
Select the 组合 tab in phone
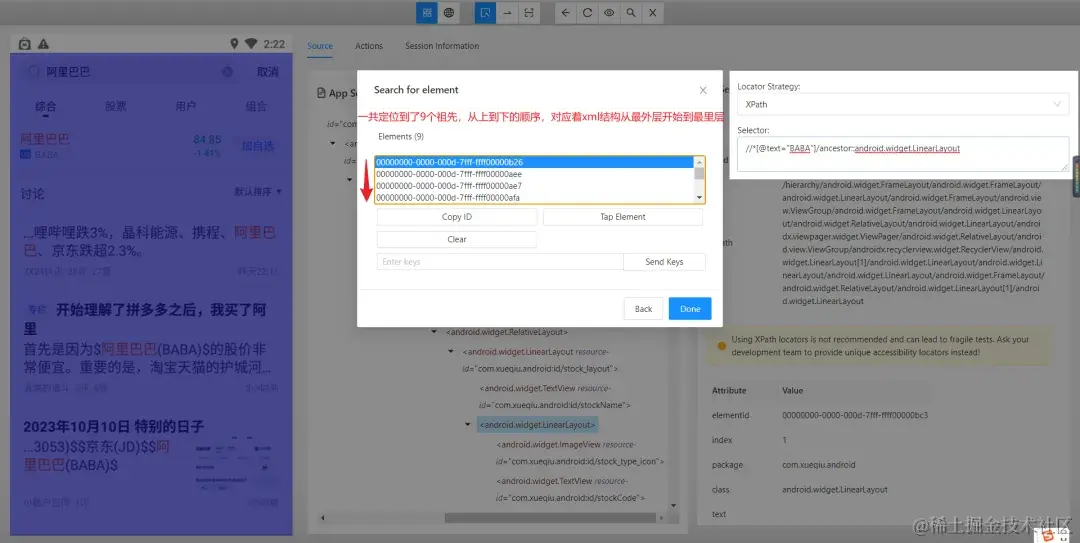click(x=256, y=106)
